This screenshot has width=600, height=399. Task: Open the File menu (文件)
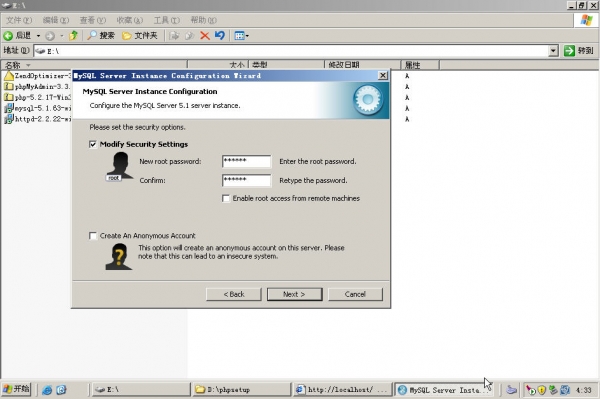click(x=19, y=20)
